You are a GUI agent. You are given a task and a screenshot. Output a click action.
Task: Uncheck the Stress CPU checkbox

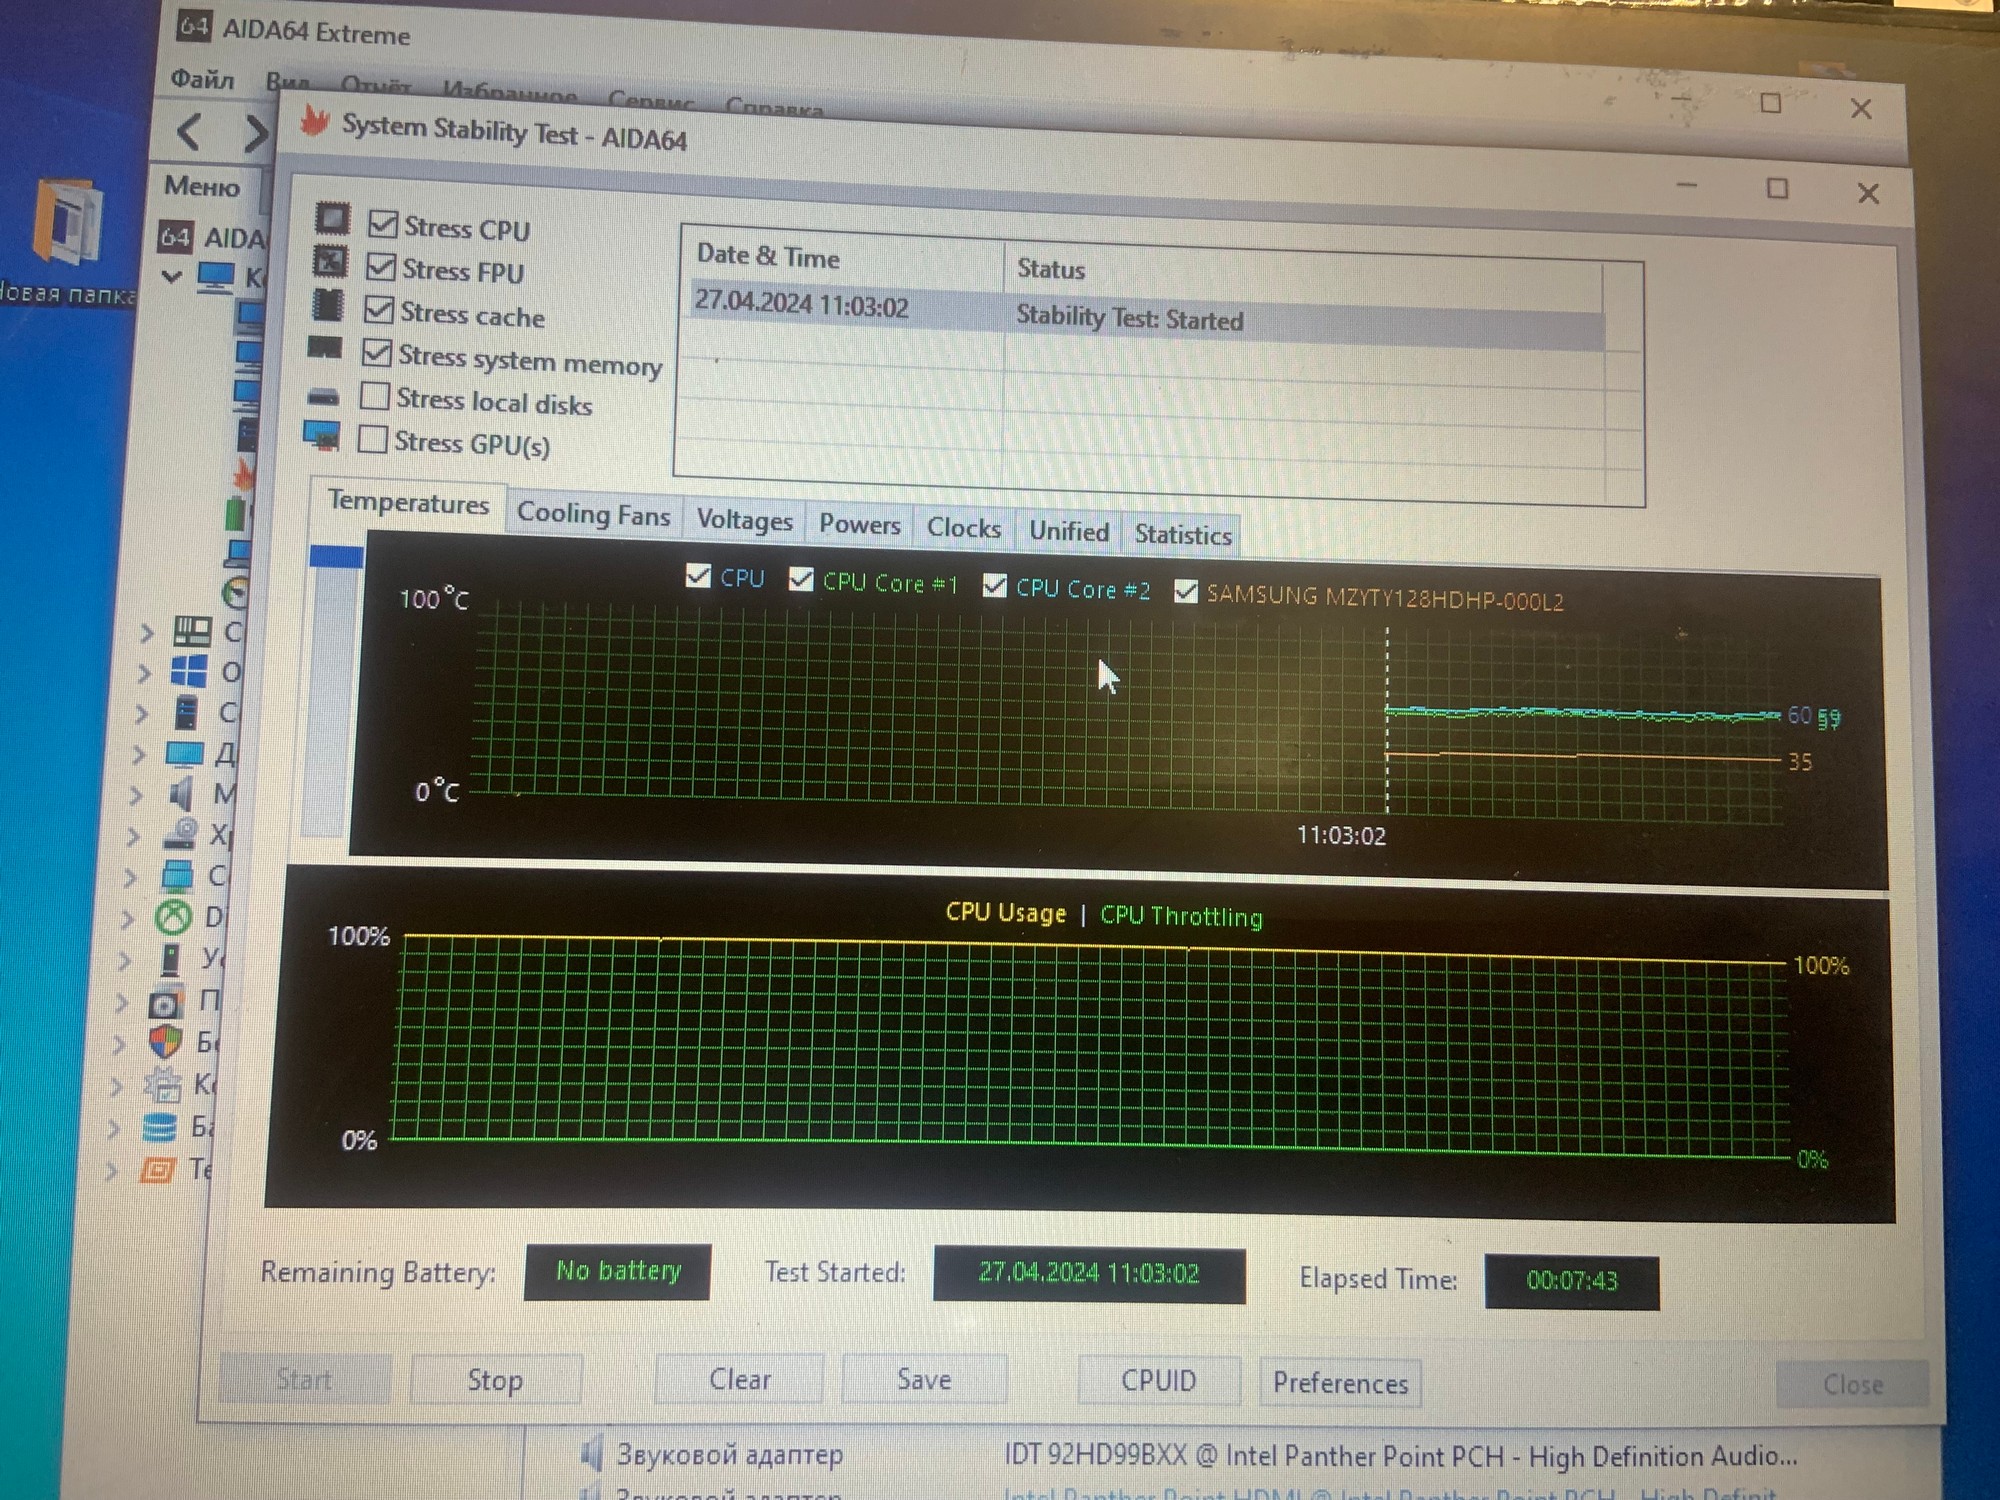pos(383,223)
